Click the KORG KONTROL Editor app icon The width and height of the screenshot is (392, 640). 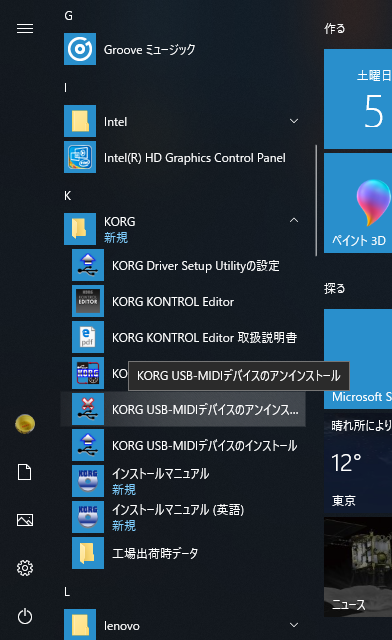(88, 301)
